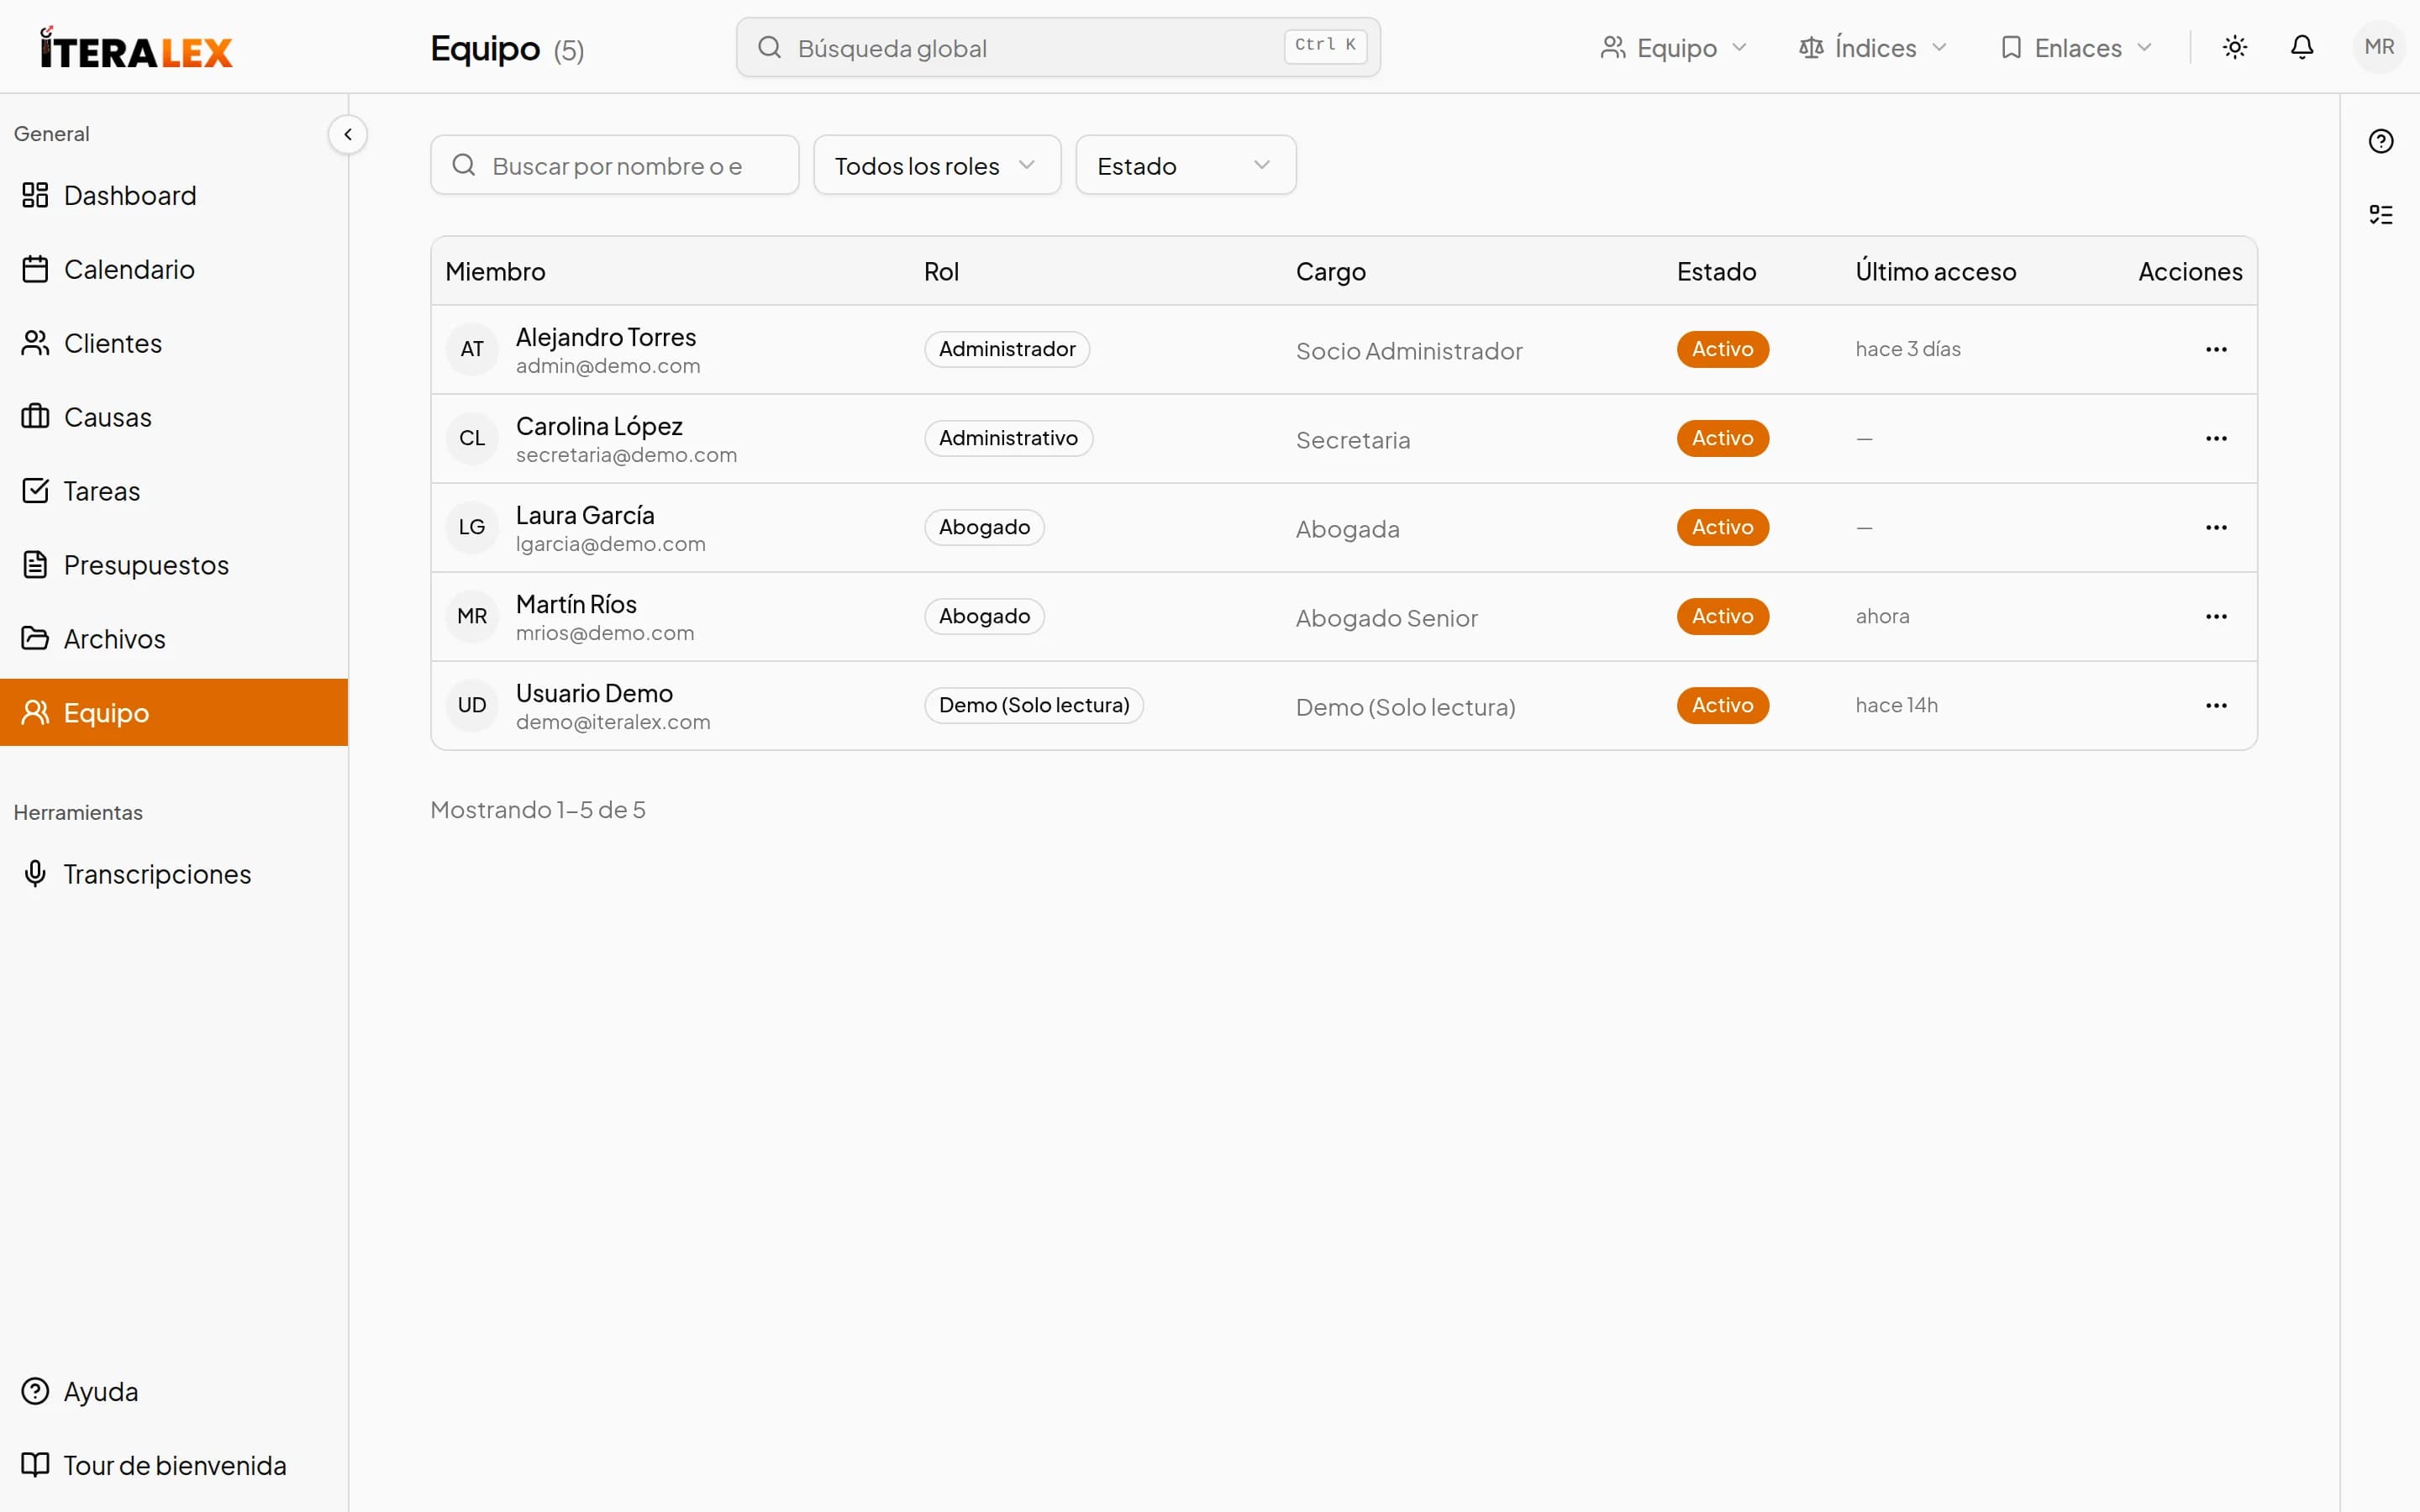Click the MR avatar in Martín Ríos row
The height and width of the screenshot is (1512, 2420).
472,616
